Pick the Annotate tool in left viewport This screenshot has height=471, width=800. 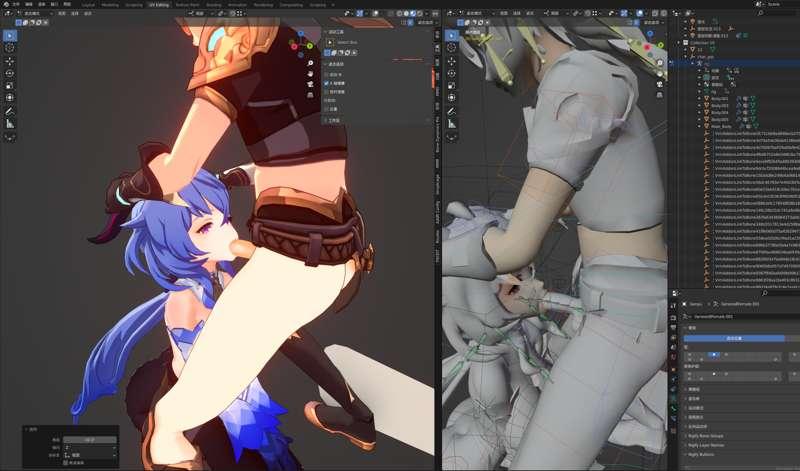[10, 111]
